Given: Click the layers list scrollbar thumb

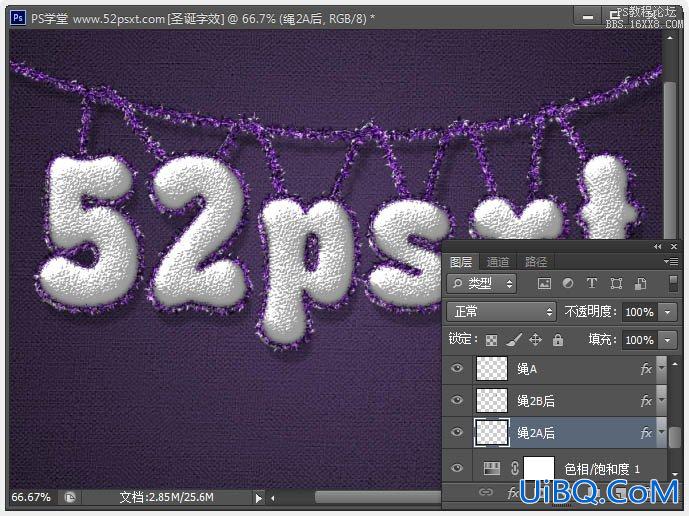Looking at the screenshot, I should point(675,437).
